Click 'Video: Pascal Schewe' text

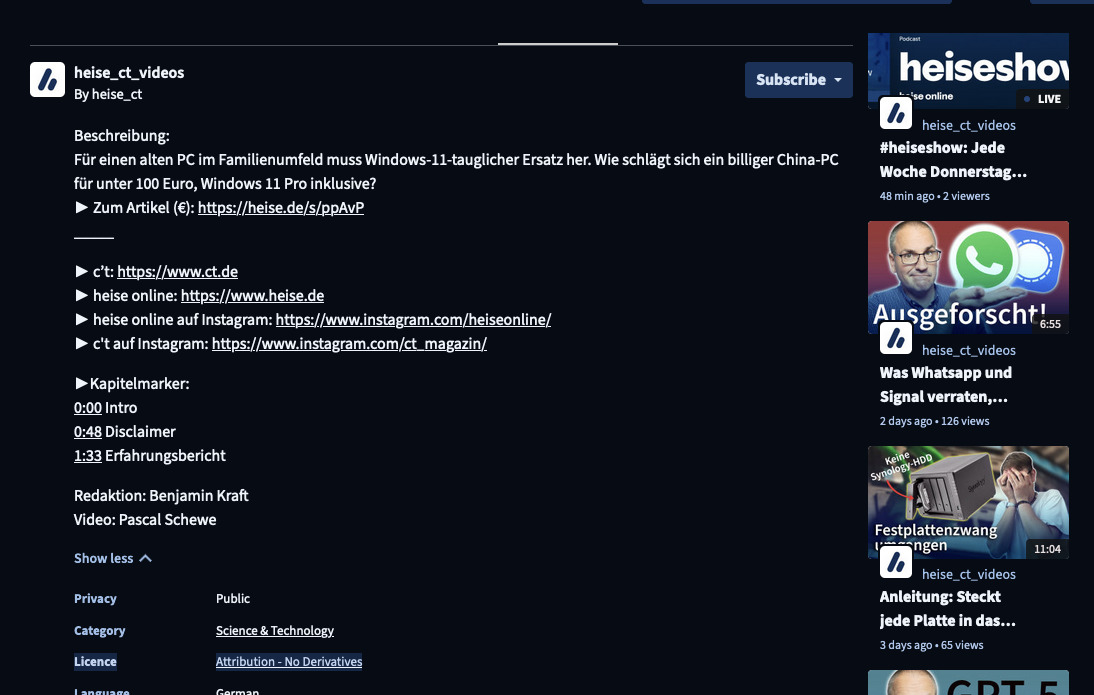click(145, 520)
